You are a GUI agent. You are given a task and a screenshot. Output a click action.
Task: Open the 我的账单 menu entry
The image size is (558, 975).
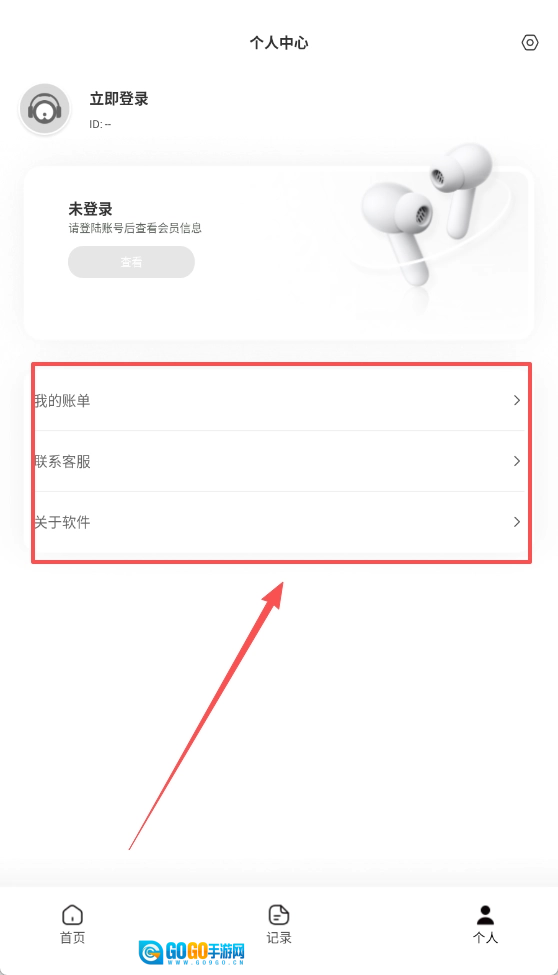(x=279, y=400)
